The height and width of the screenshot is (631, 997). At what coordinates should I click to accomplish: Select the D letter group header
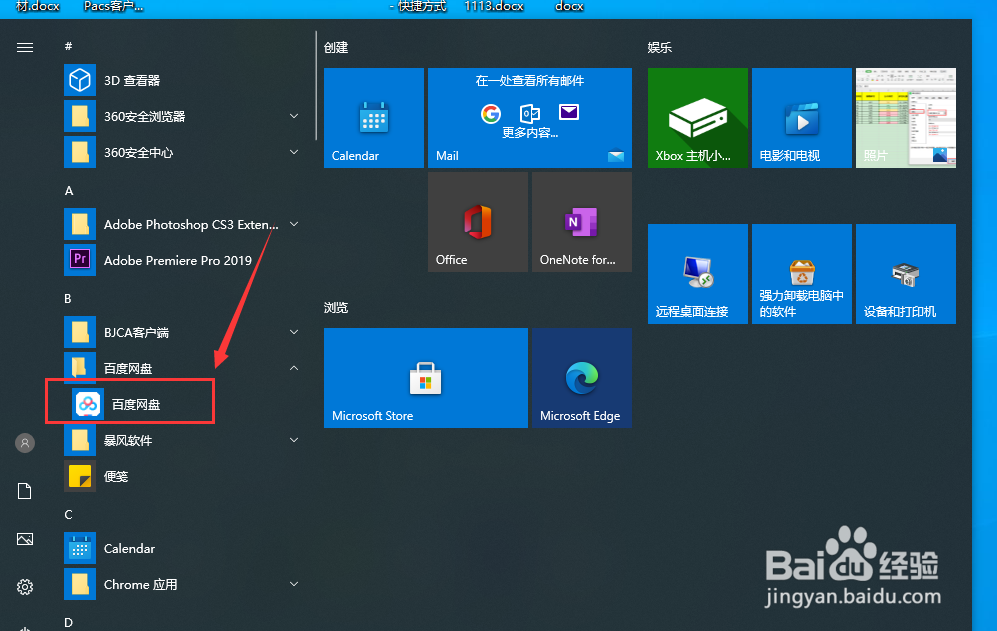[x=69, y=622]
